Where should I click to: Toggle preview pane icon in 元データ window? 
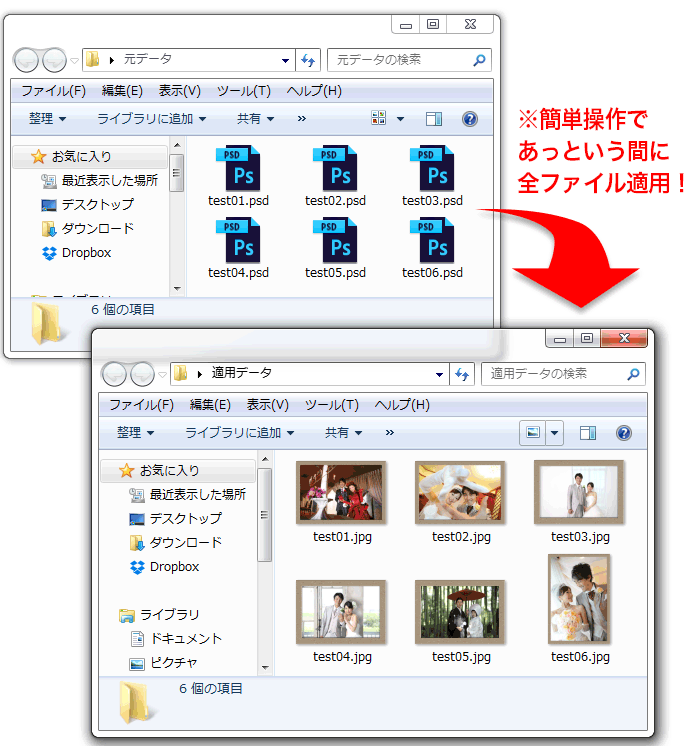pos(434,118)
